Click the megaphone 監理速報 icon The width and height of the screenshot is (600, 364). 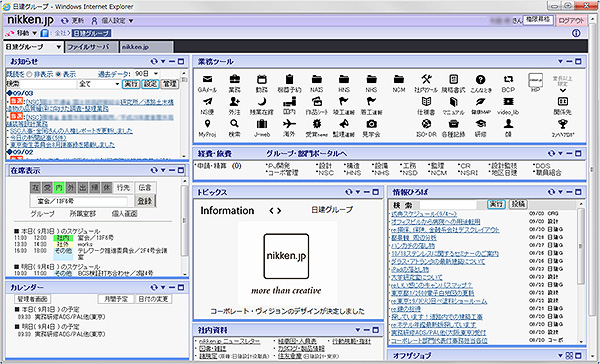[344, 124]
